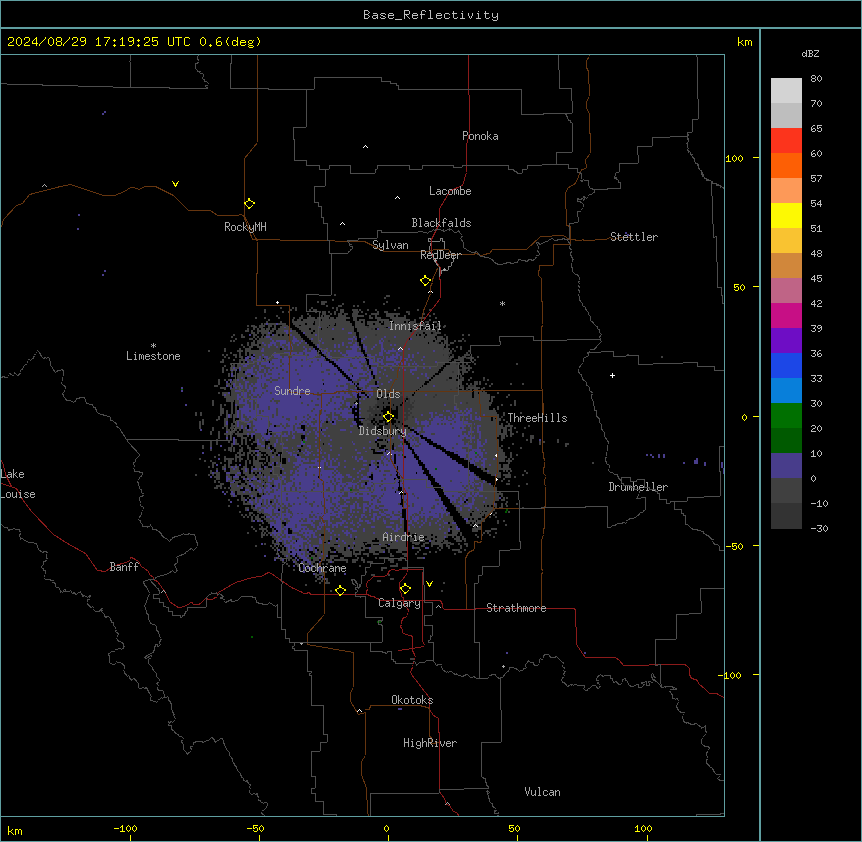The image size is (862, 842).
Task: Click the Sundre town label
Action: click(x=292, y=391)
